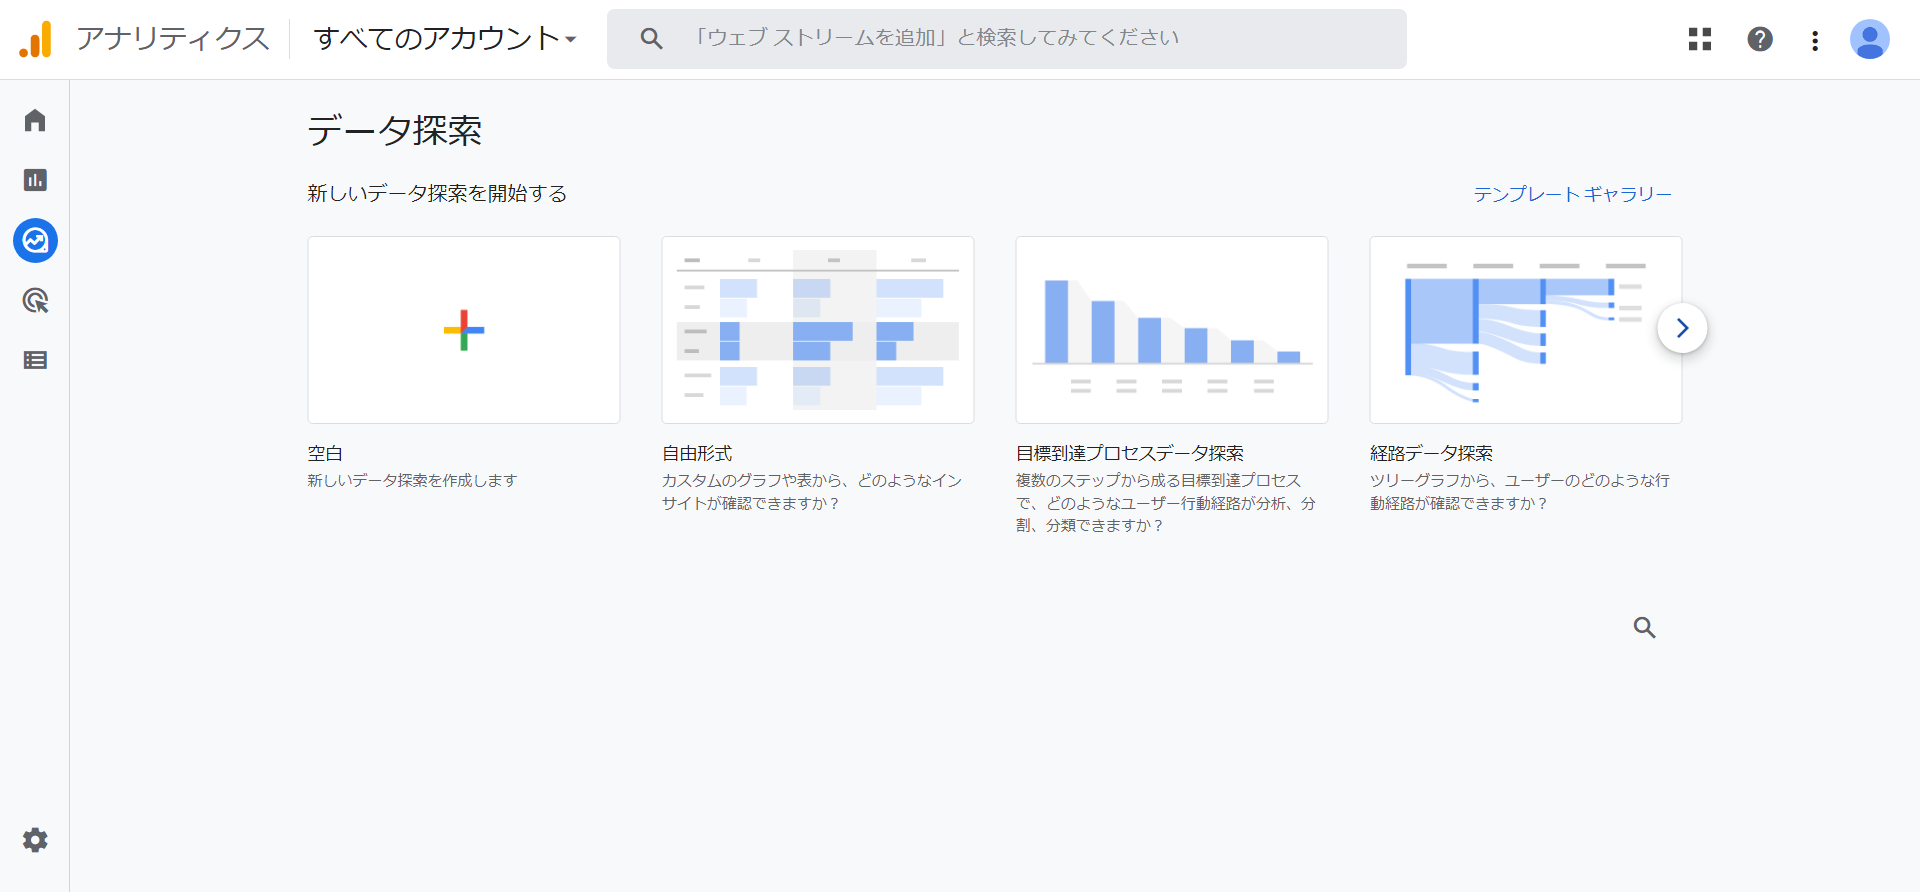This screenshot has height=892, width=1920.
Task: Open the Google apps grid icon
Action: pyautogui.click(x=1700, y=39)
